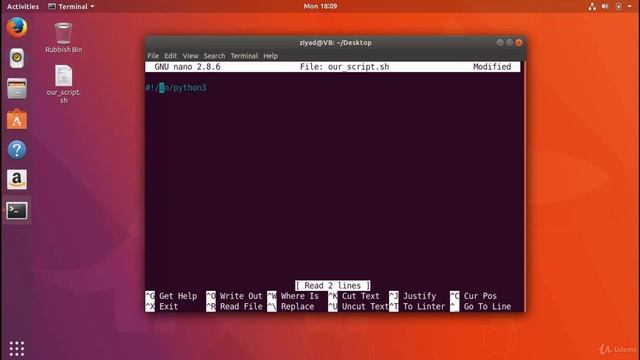Click the 'Exit' shortcut hint
The width and height of the screenshot is (640, 360).
[169, 307]
